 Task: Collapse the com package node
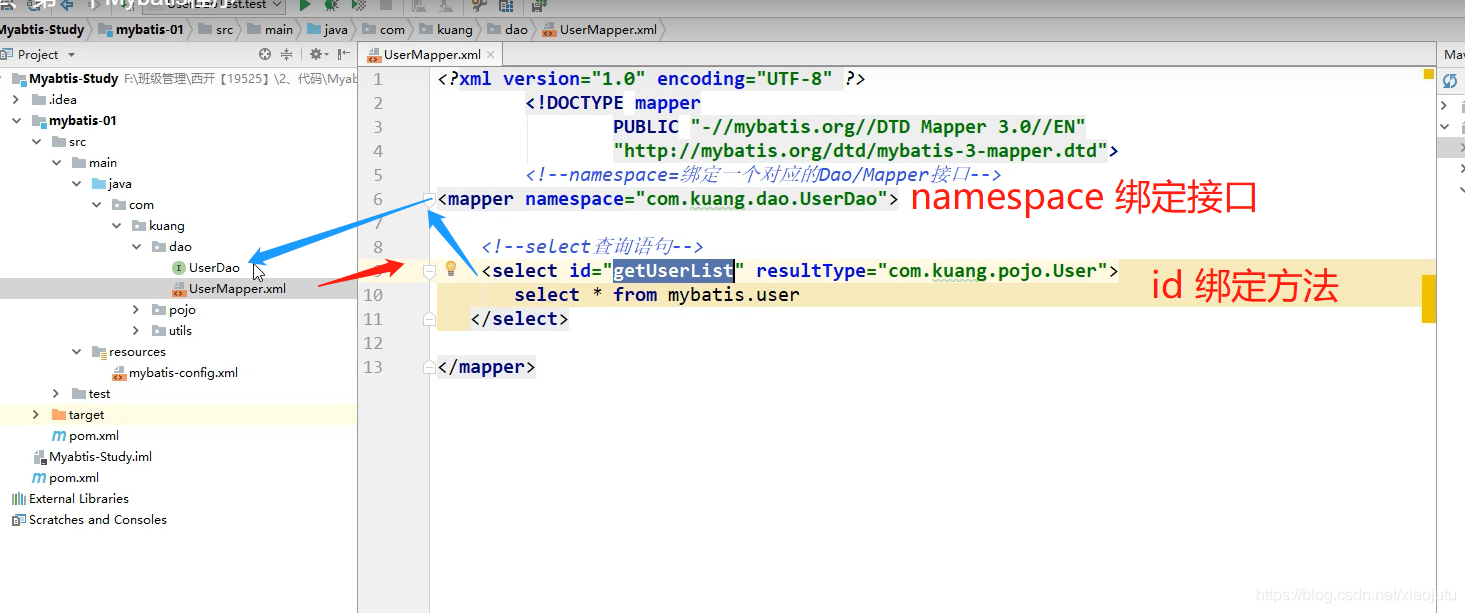97,204
